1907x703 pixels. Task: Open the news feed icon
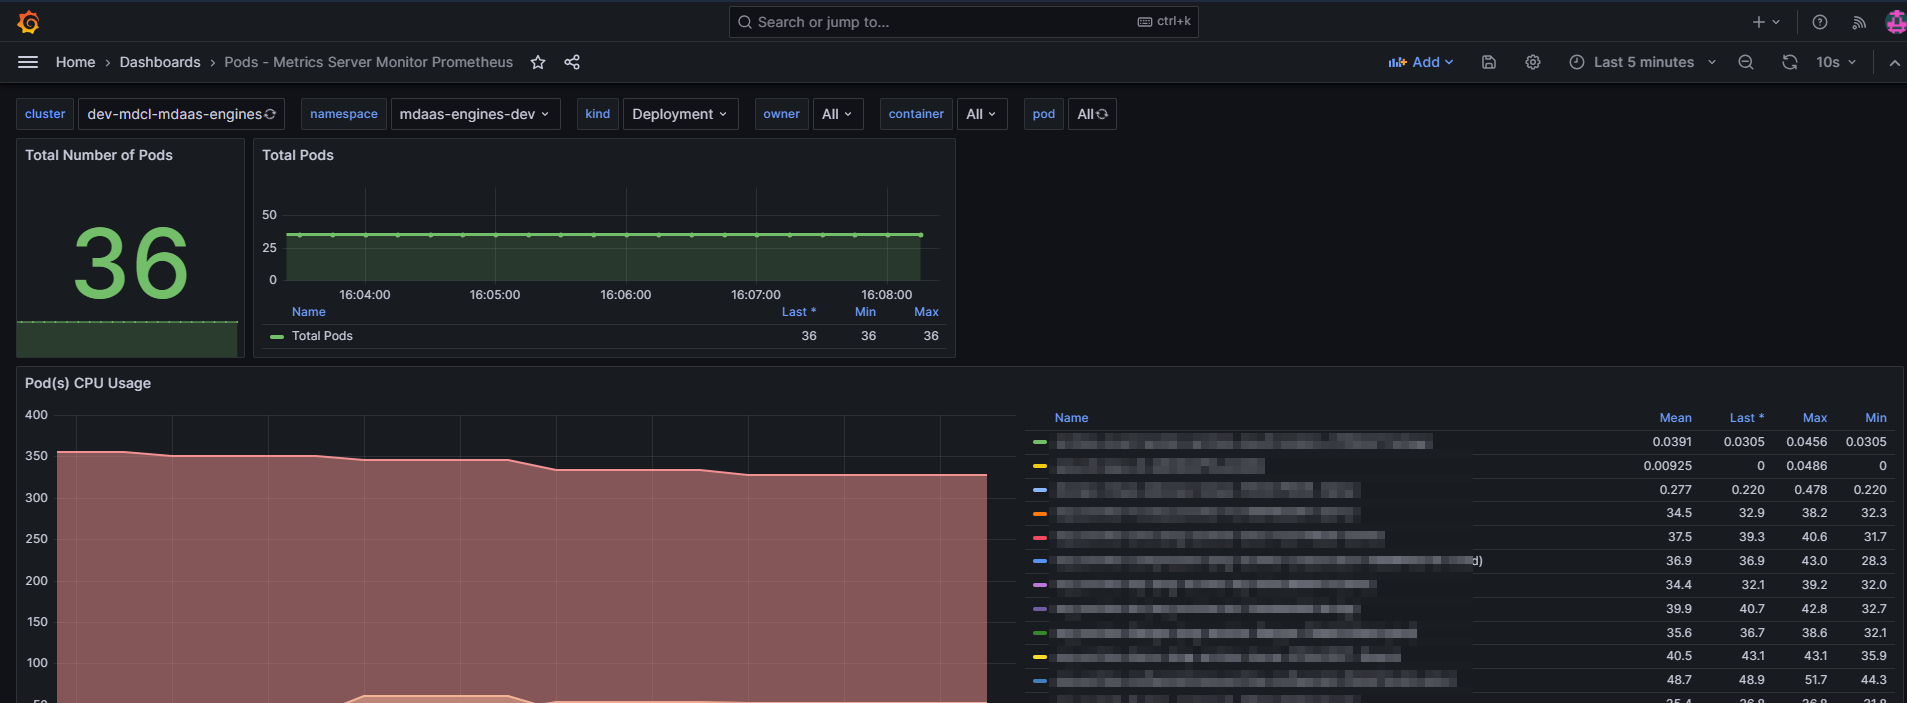pyautogui.click(x=1859, y=22)
